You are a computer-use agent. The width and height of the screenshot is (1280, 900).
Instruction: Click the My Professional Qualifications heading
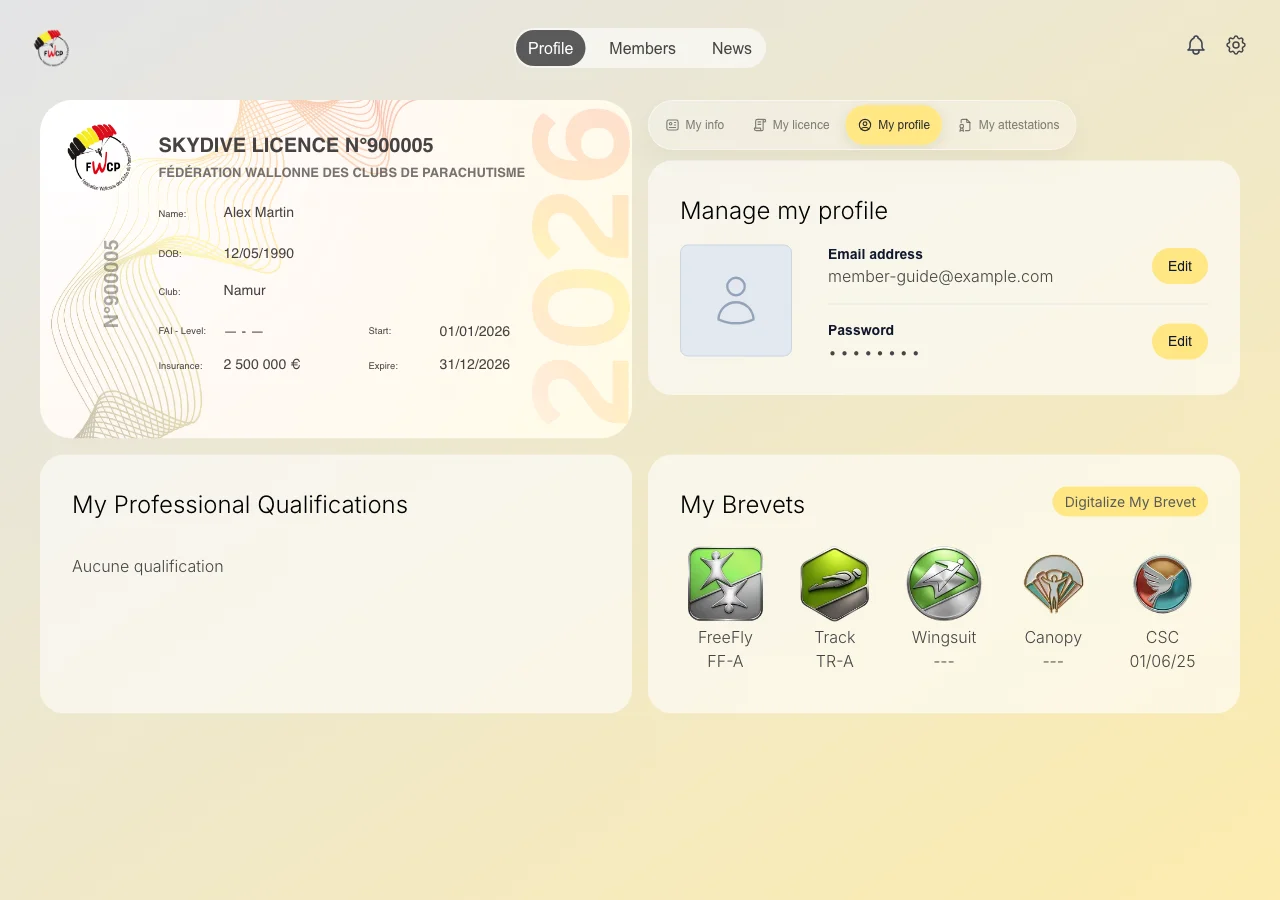(240, 505)
